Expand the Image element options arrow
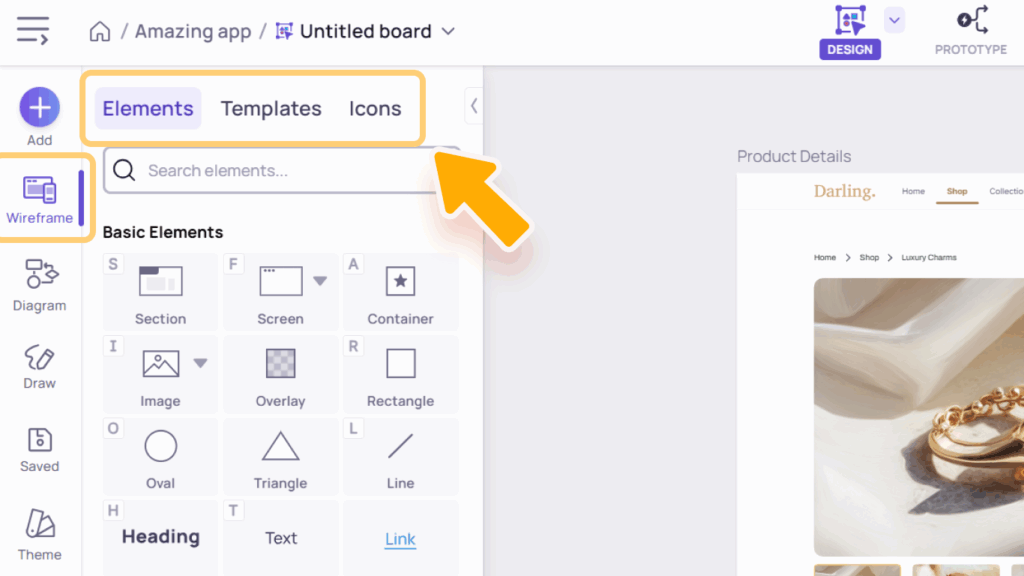Screen dimensions: 1024x576 (x=200, y=363)
